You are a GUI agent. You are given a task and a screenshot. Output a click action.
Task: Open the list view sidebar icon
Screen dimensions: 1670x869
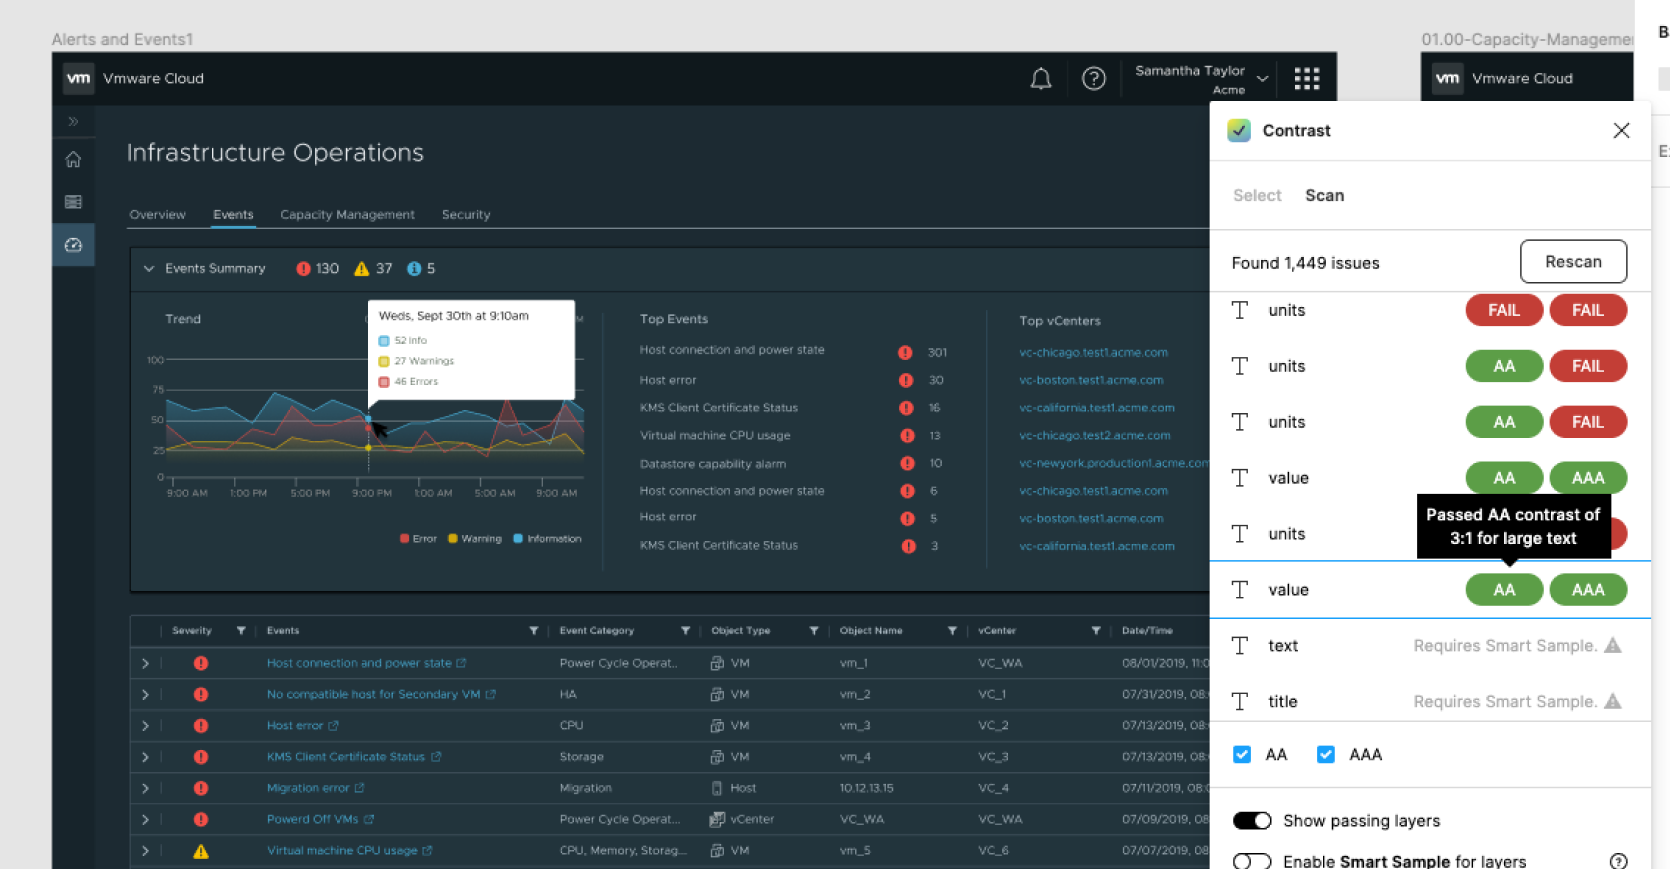coord(73,202)
